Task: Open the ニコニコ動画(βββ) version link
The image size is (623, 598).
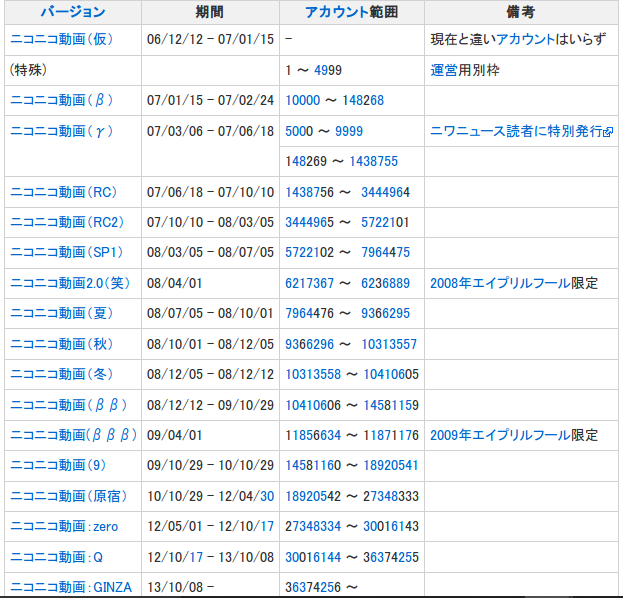Action: tap(74, 435)
